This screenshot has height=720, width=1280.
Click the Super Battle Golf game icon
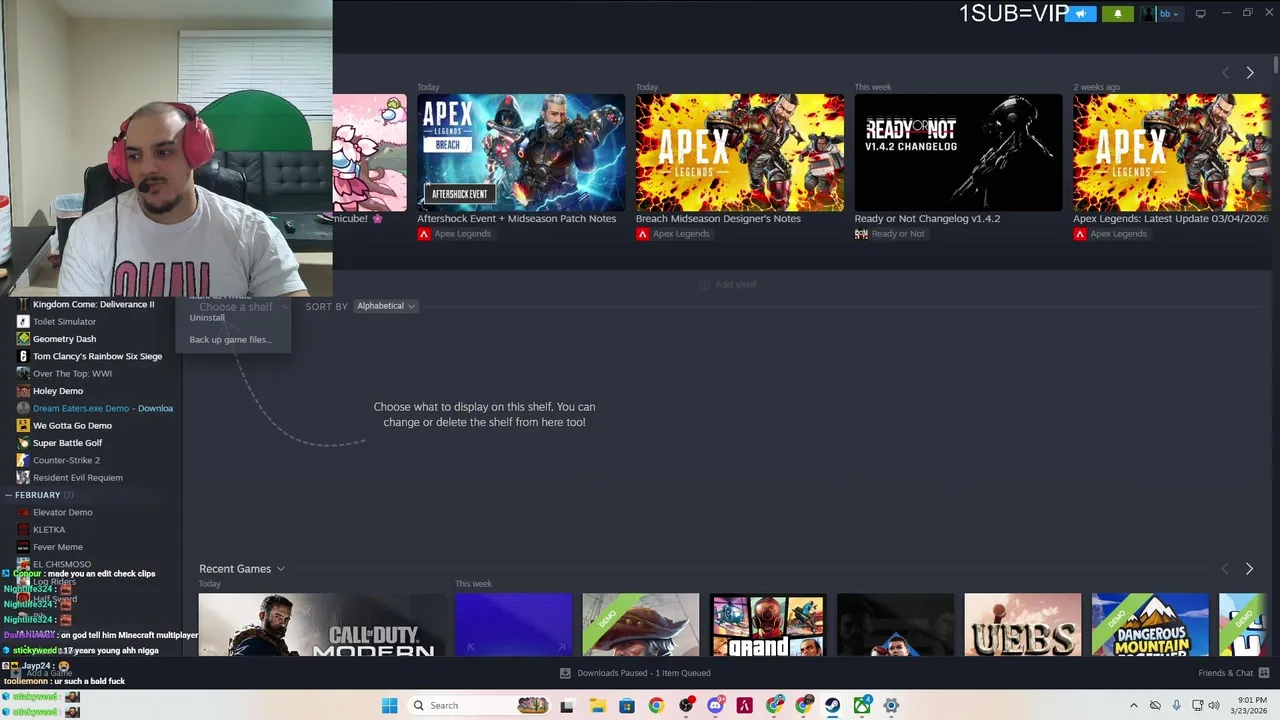tap(23, 443)
